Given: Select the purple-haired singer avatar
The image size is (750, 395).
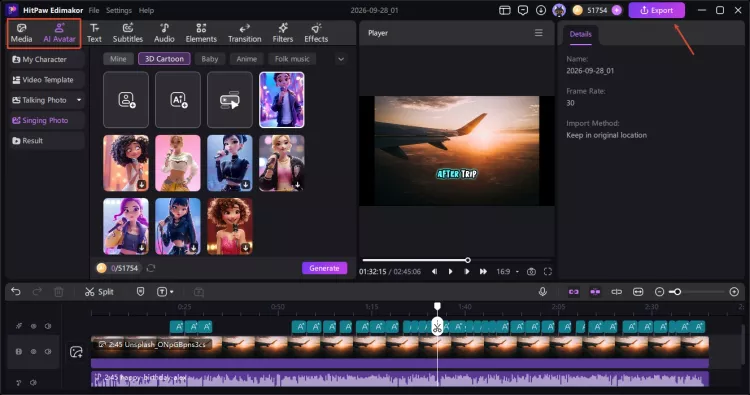Looking at the screenshot, I should 126,226.
